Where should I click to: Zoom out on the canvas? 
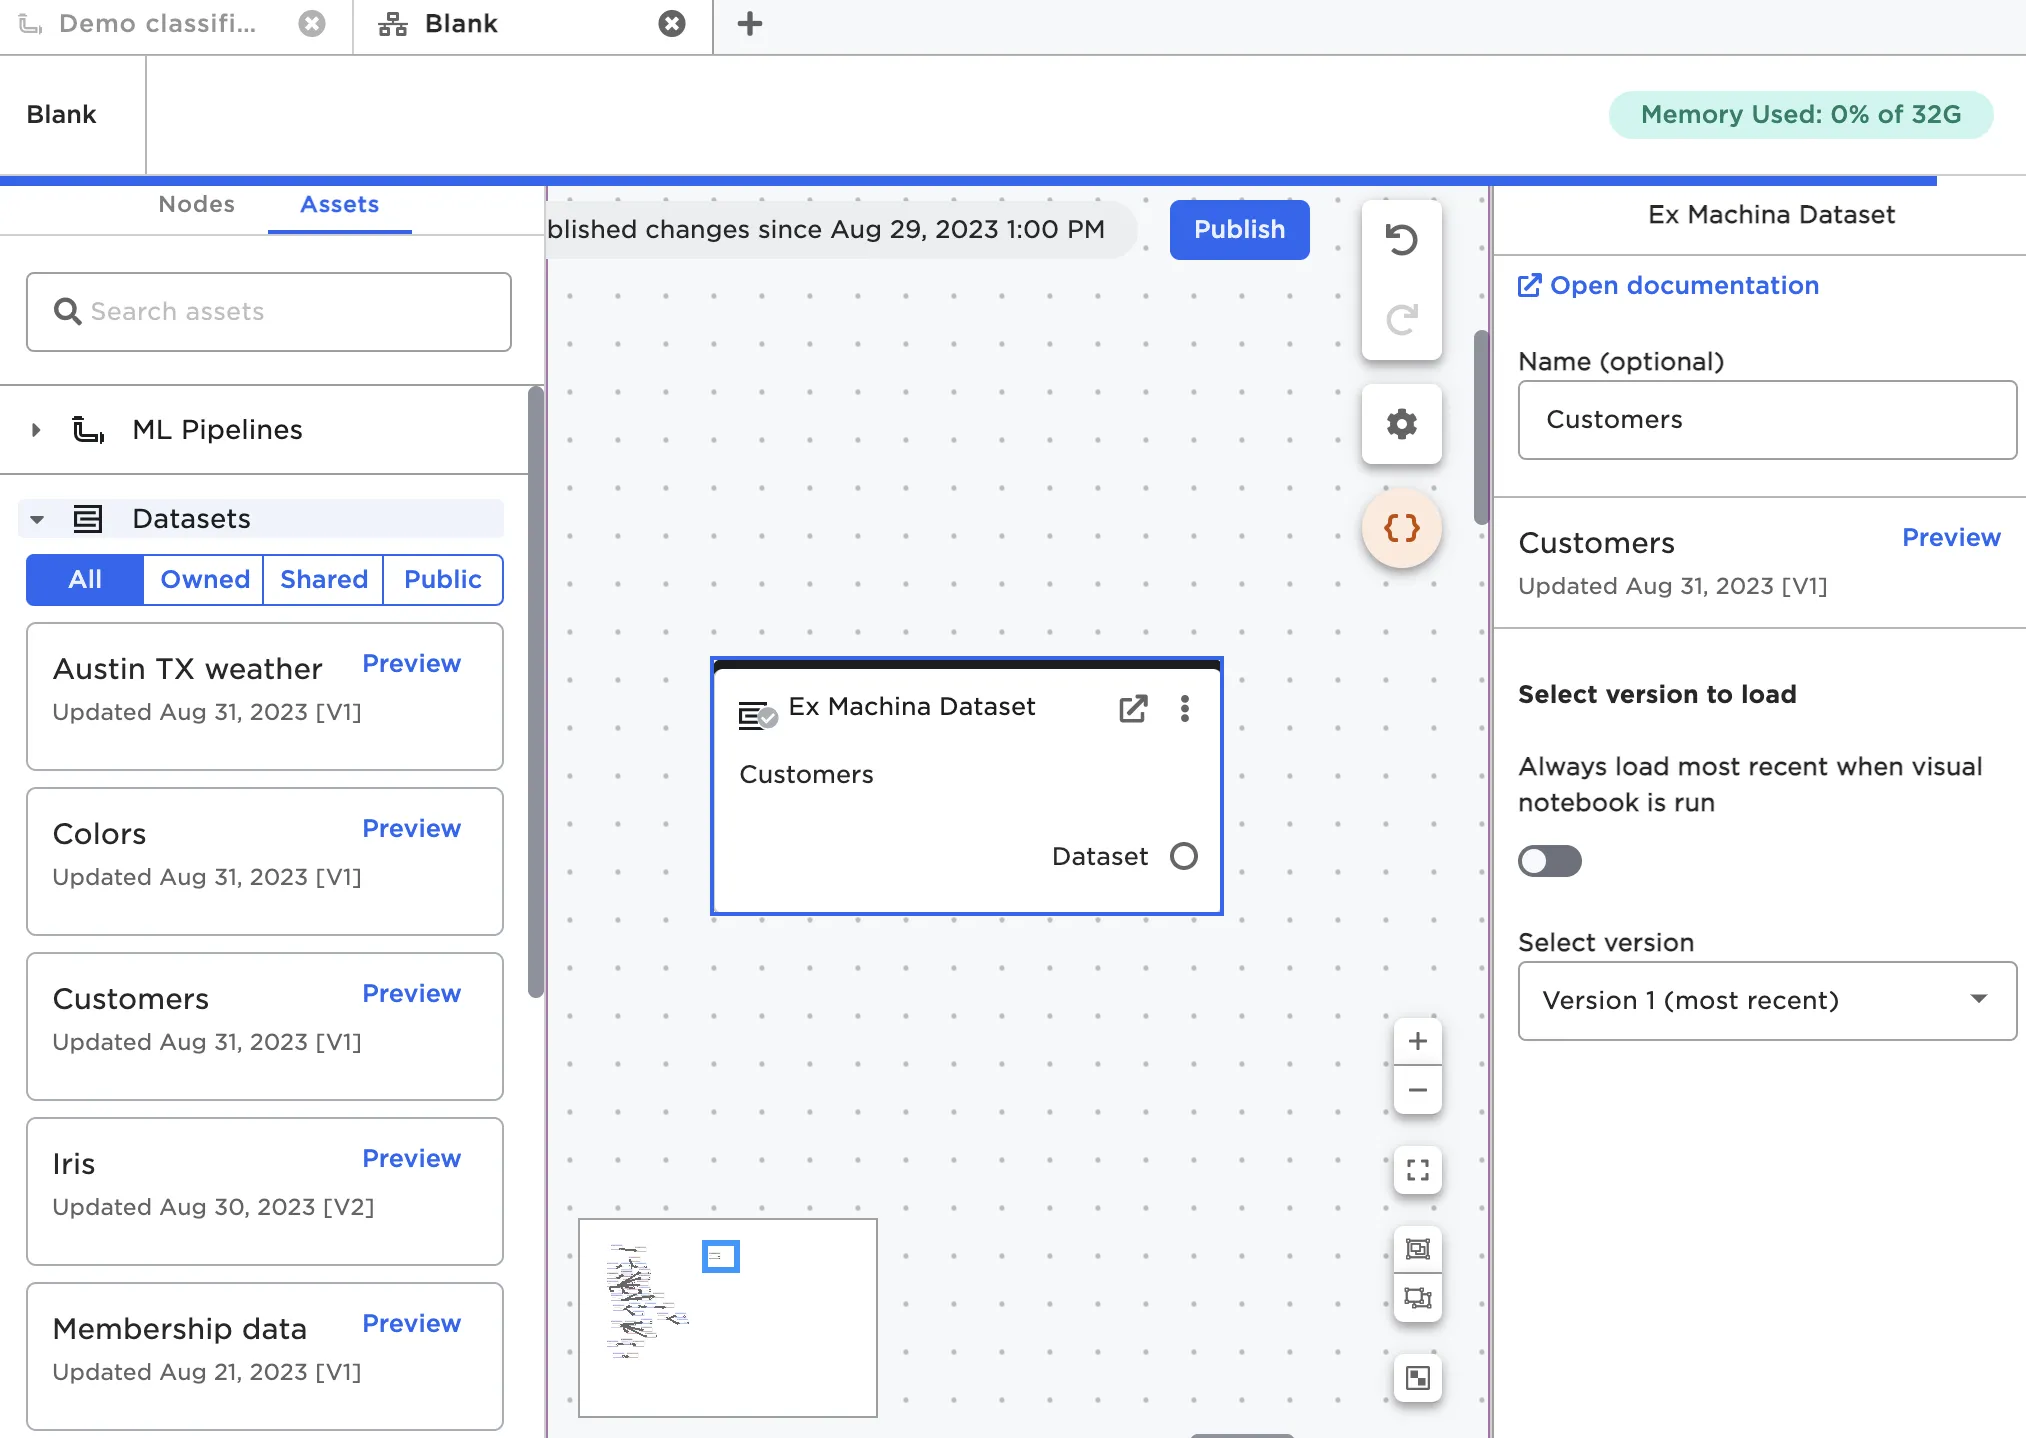click(x=1417, y=1090)
